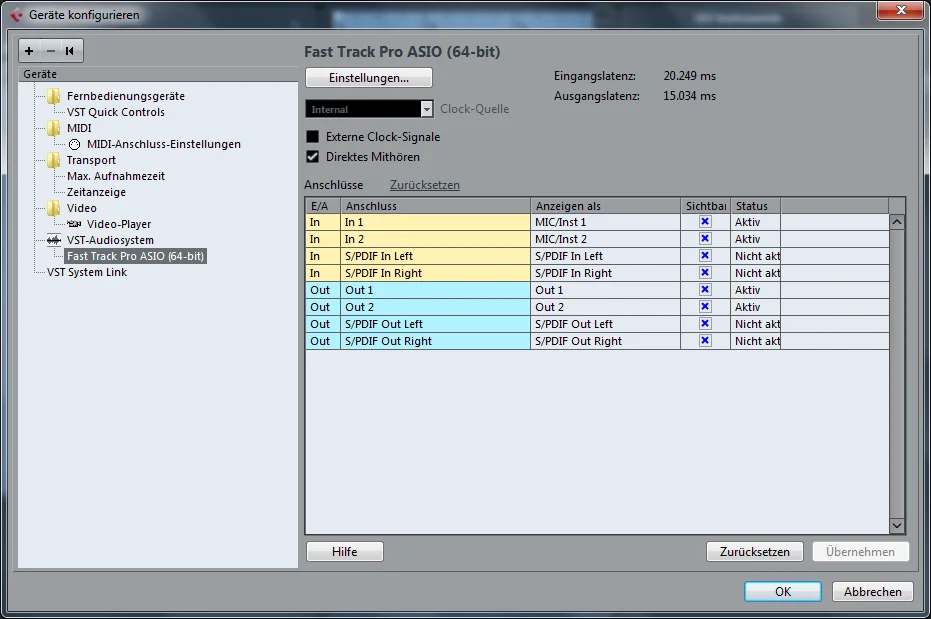The width and height of the screenshot is (931, 619).
Task: Click the Zurücksetzen link beside Anschlüsse
Action: click(x=425, y=185)
